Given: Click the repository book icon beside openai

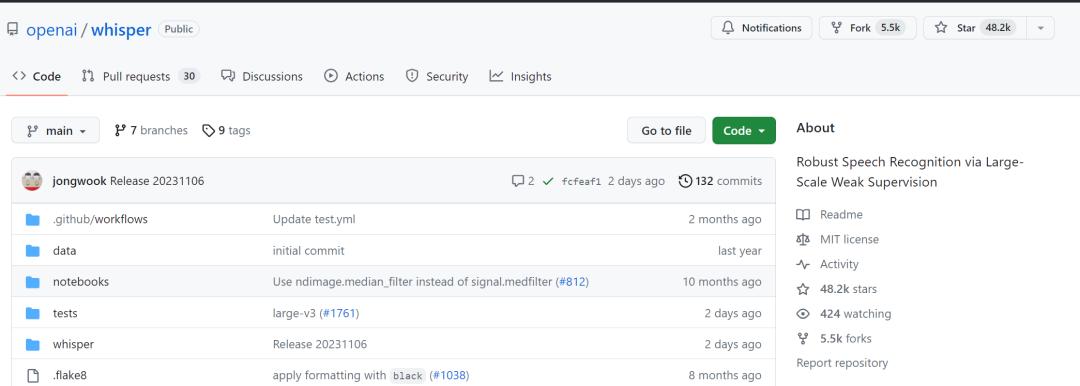Looking at the screenshot, I should 12,29.
